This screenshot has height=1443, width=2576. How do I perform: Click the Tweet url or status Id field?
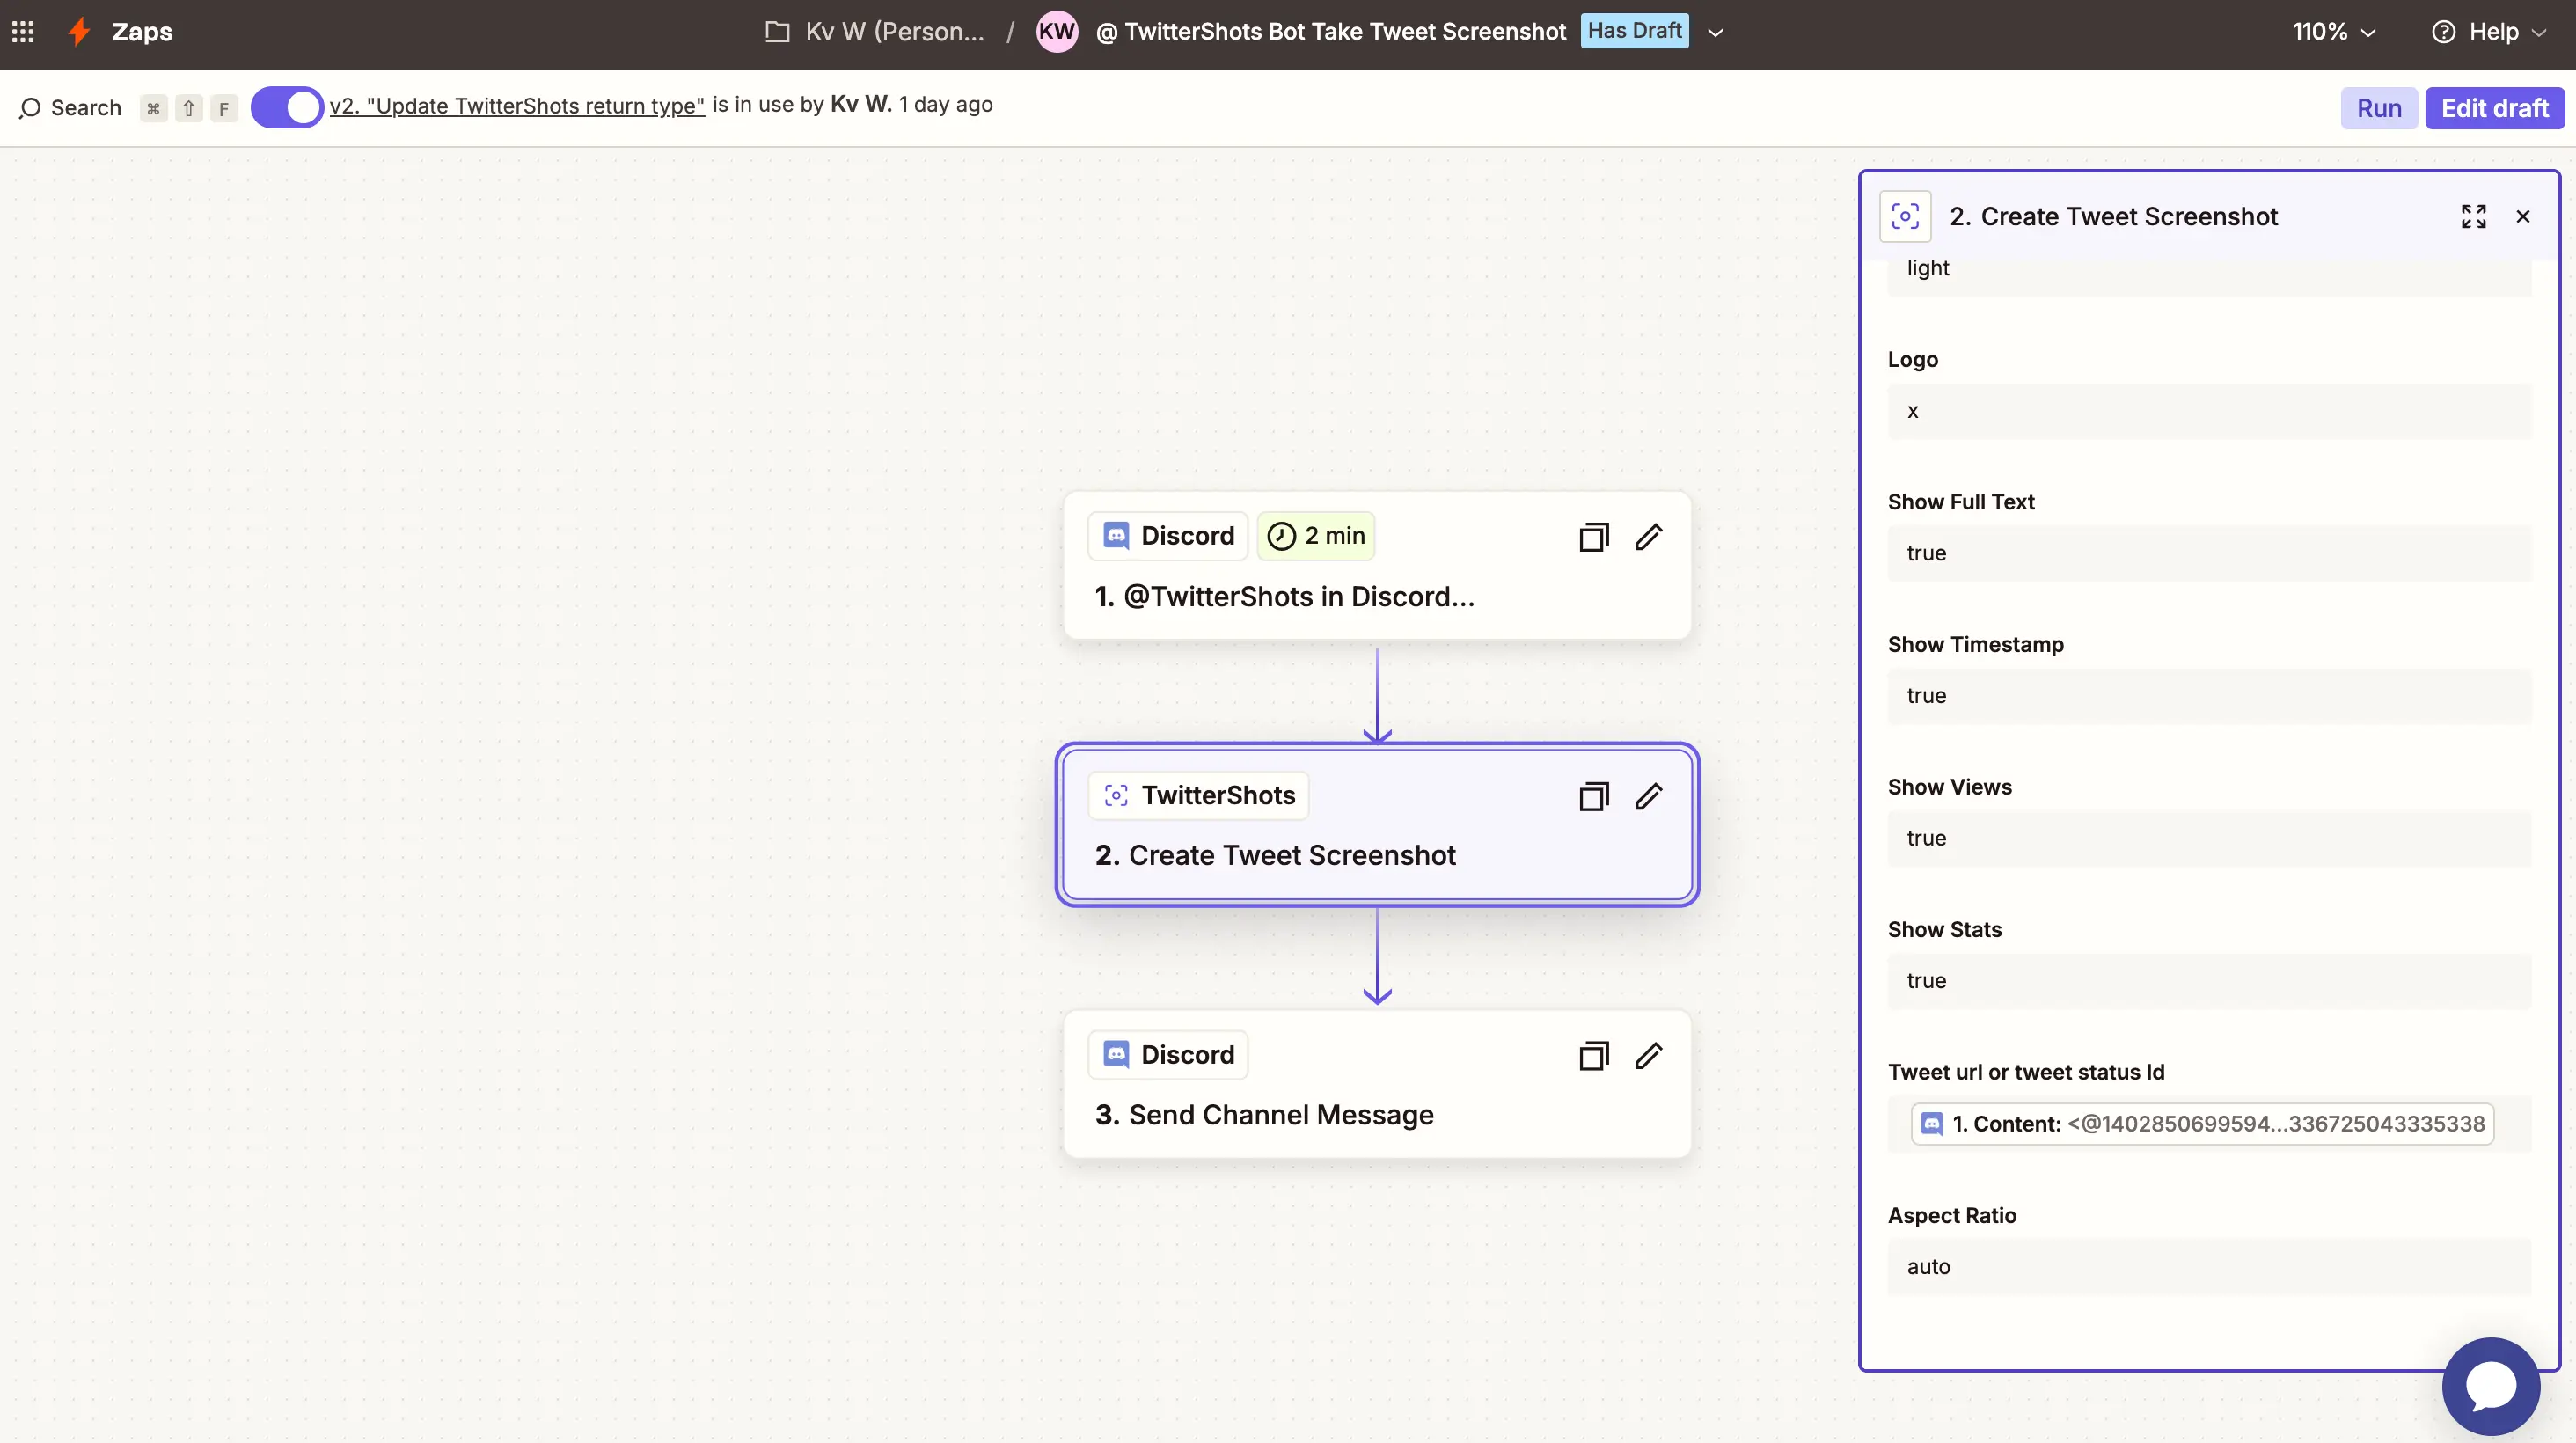point(2208,1124)
